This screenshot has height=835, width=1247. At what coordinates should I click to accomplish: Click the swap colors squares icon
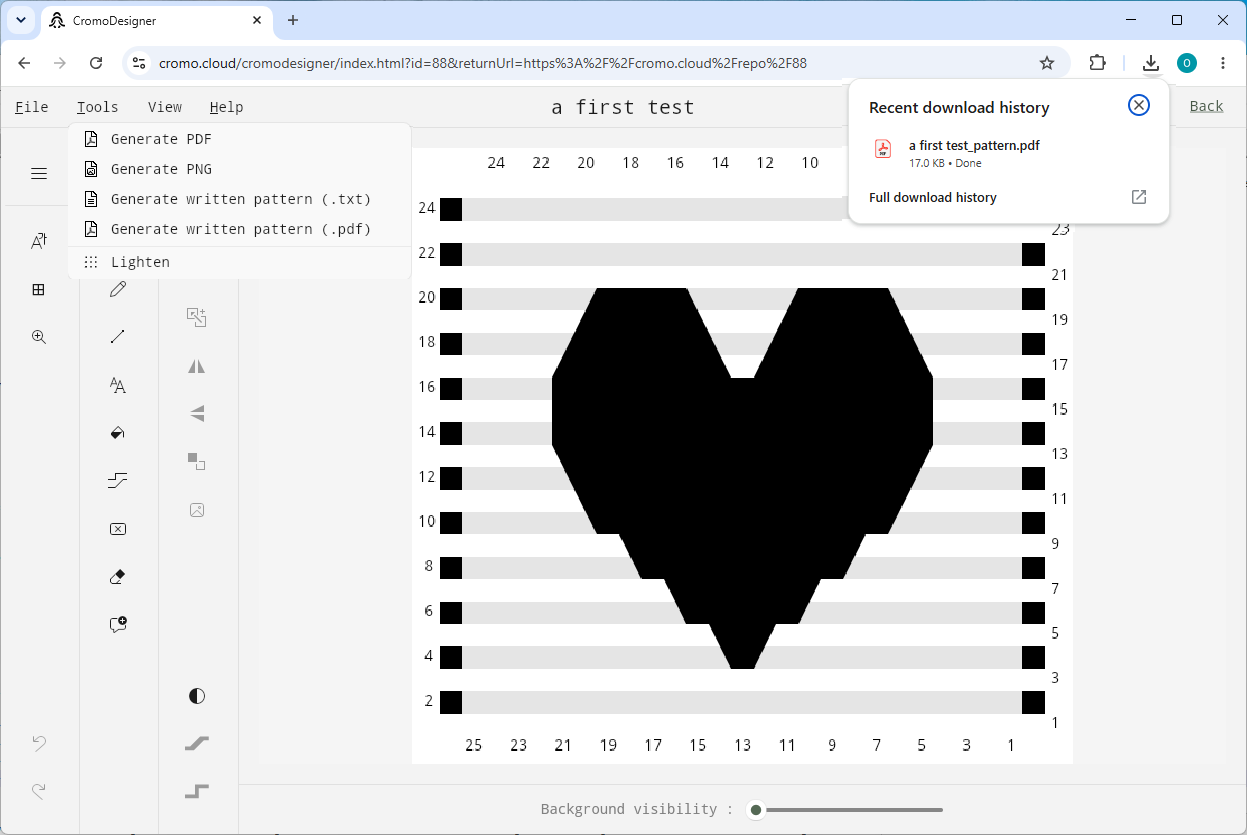coord(197,461)
